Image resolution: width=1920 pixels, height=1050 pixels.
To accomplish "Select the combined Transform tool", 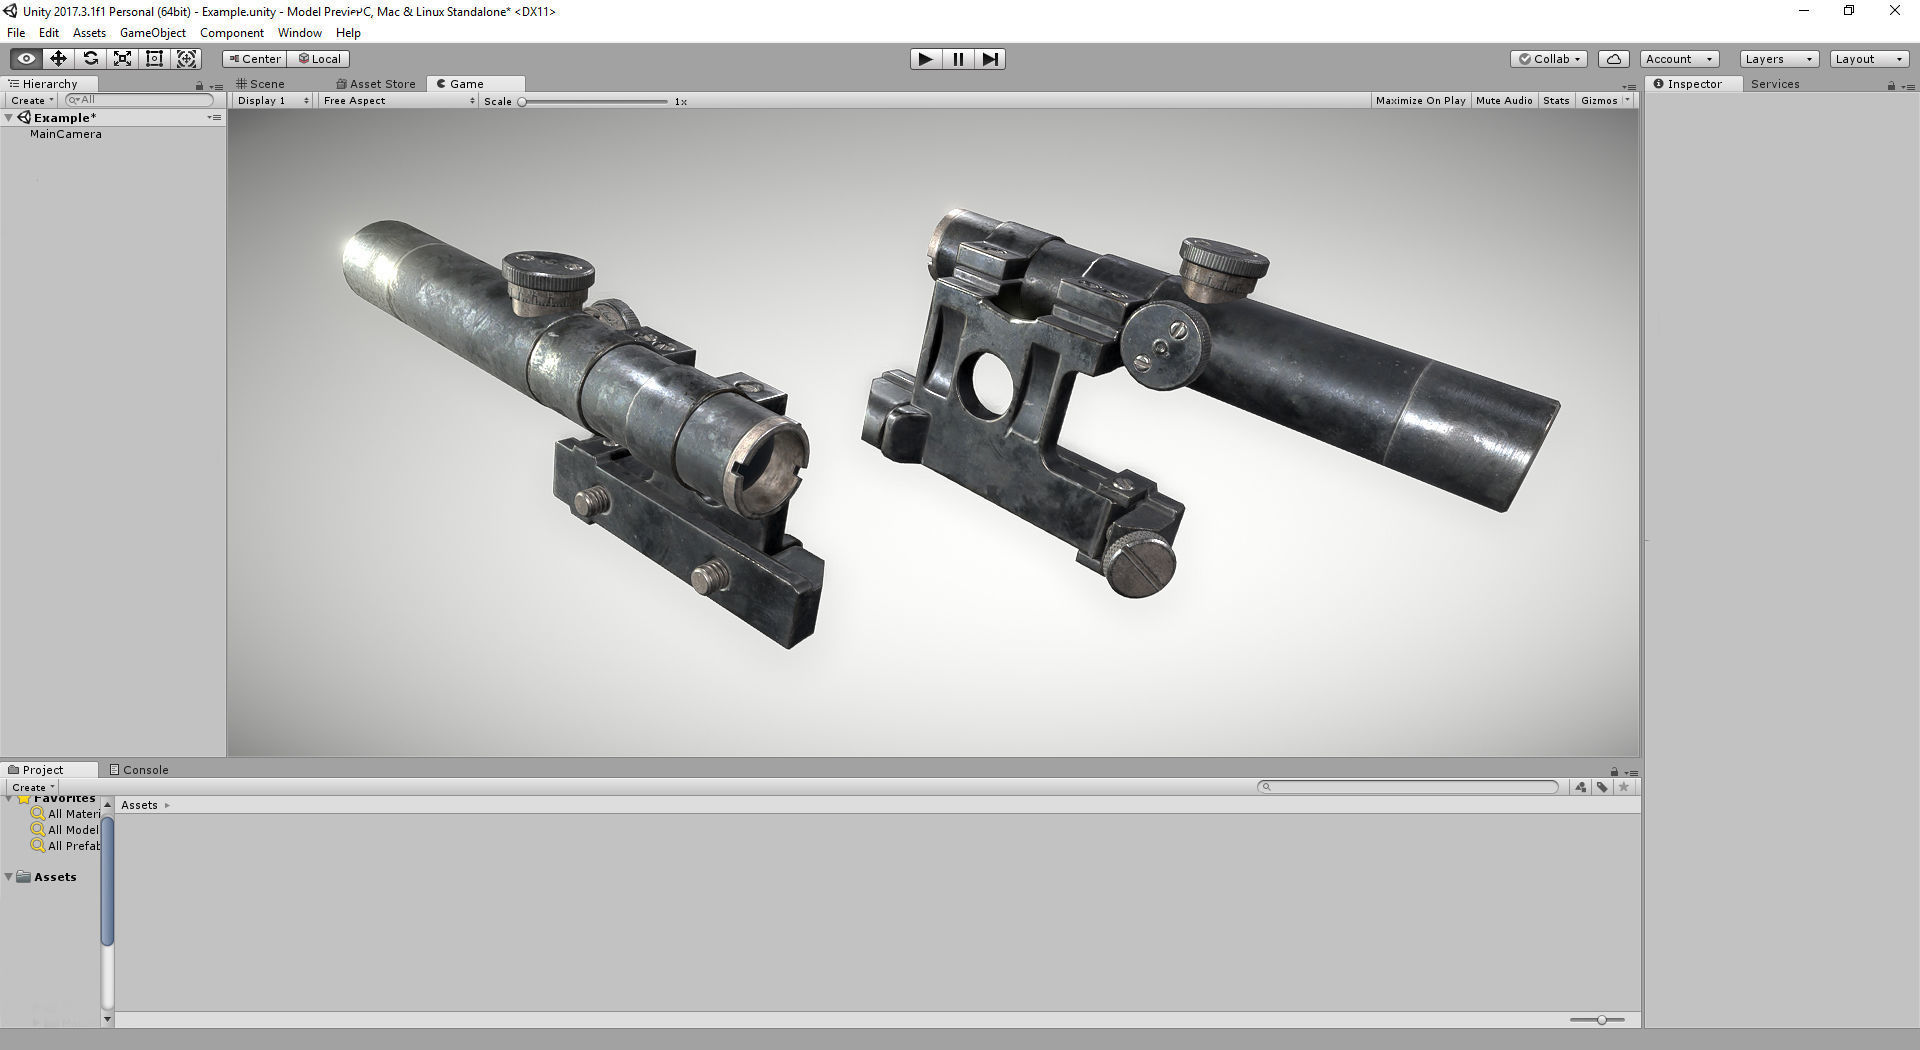I will click(186, 59).
